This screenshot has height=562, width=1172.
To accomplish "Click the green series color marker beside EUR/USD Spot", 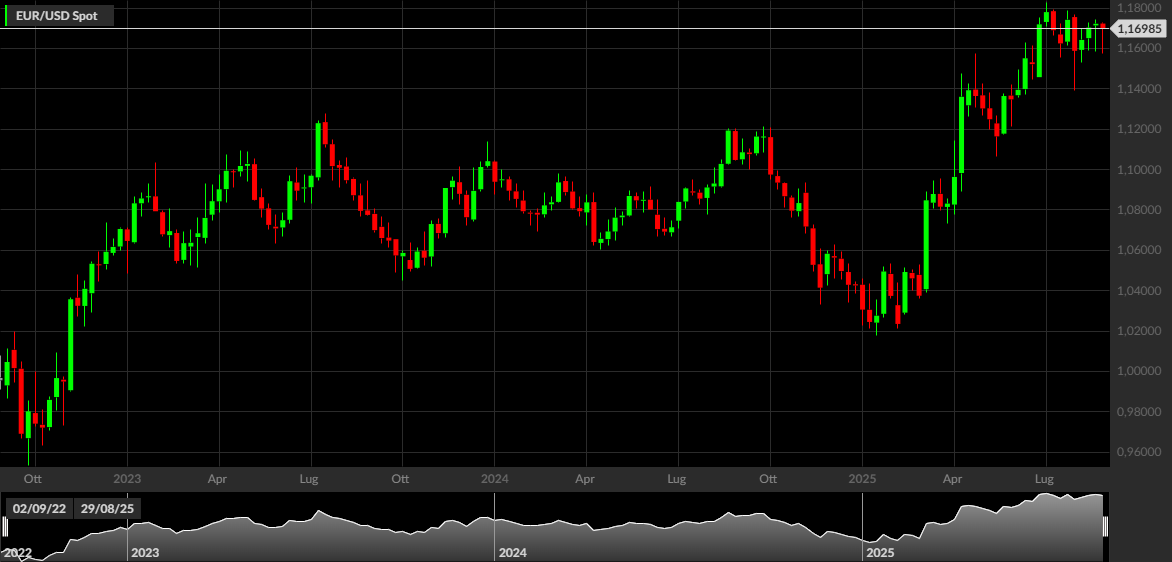I will coord(7,16).
